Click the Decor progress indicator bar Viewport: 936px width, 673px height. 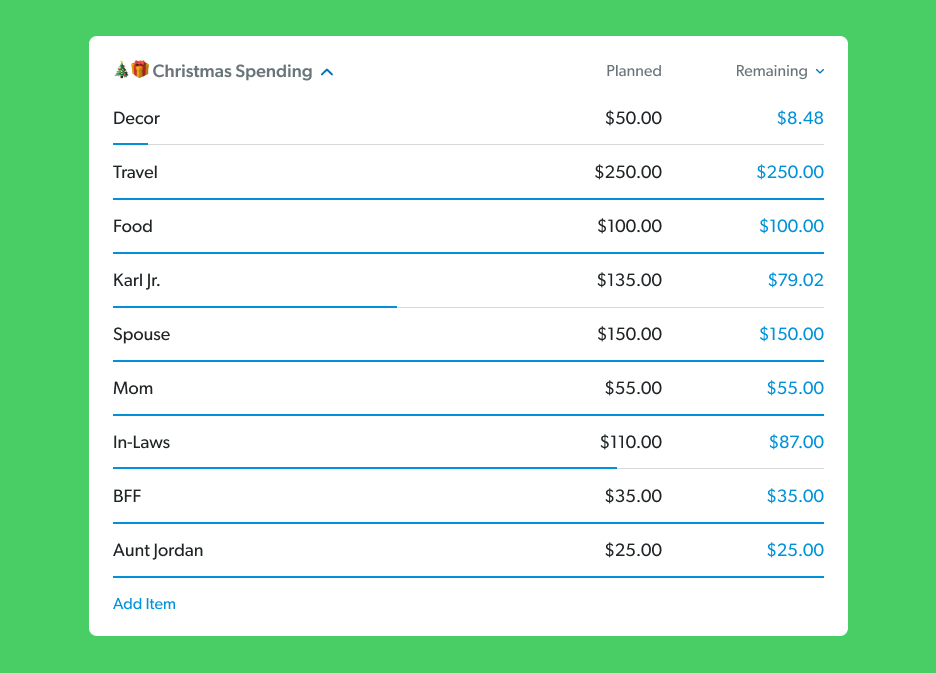point(130,143)
